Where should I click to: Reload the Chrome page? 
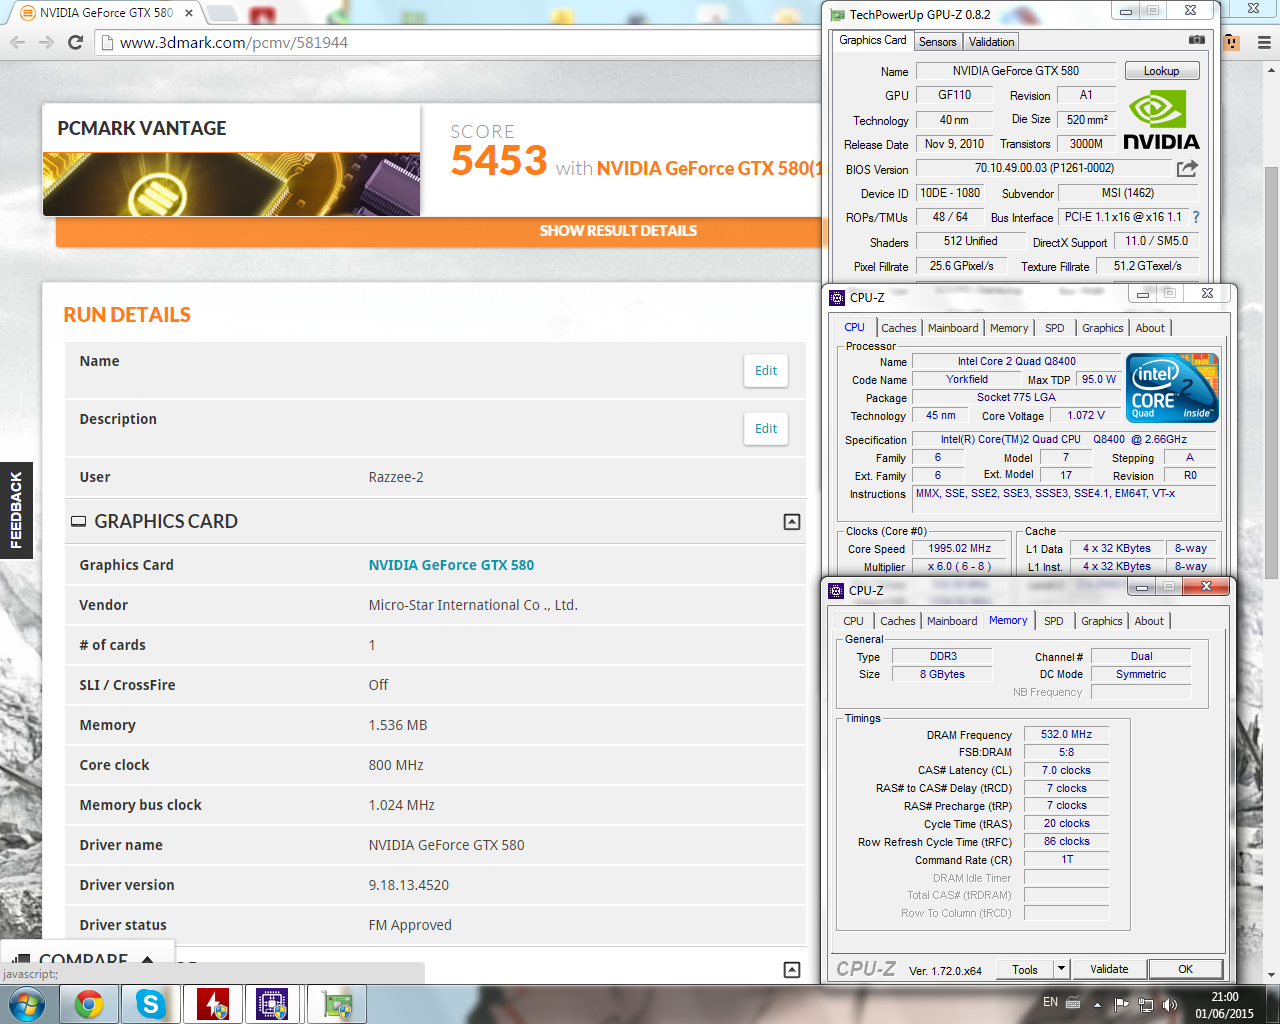[x=75, y=42]
